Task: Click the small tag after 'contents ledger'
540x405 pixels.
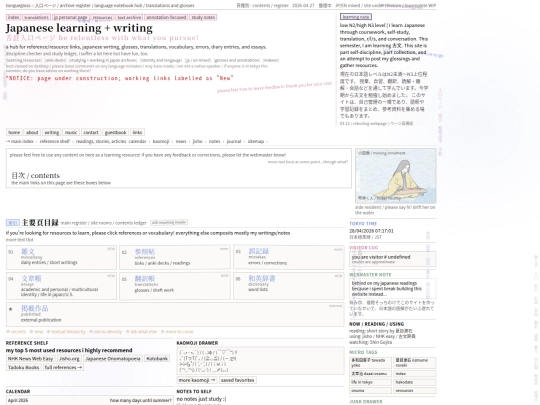Action: 169,222
